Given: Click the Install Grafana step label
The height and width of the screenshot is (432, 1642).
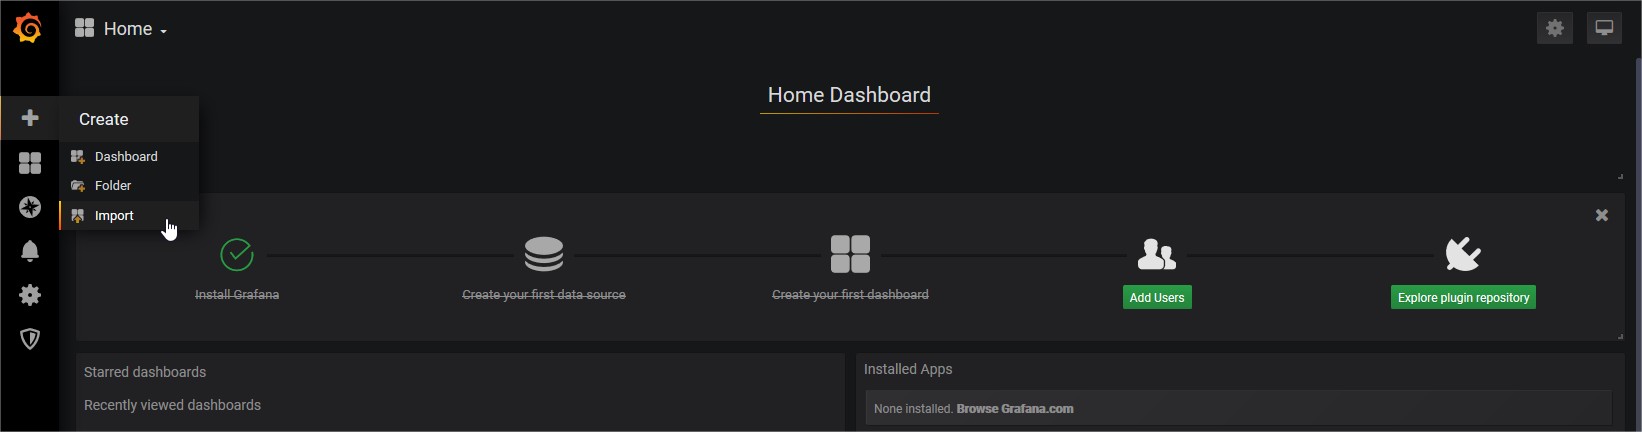Looking at the screenshot, I should pos(237,295).
